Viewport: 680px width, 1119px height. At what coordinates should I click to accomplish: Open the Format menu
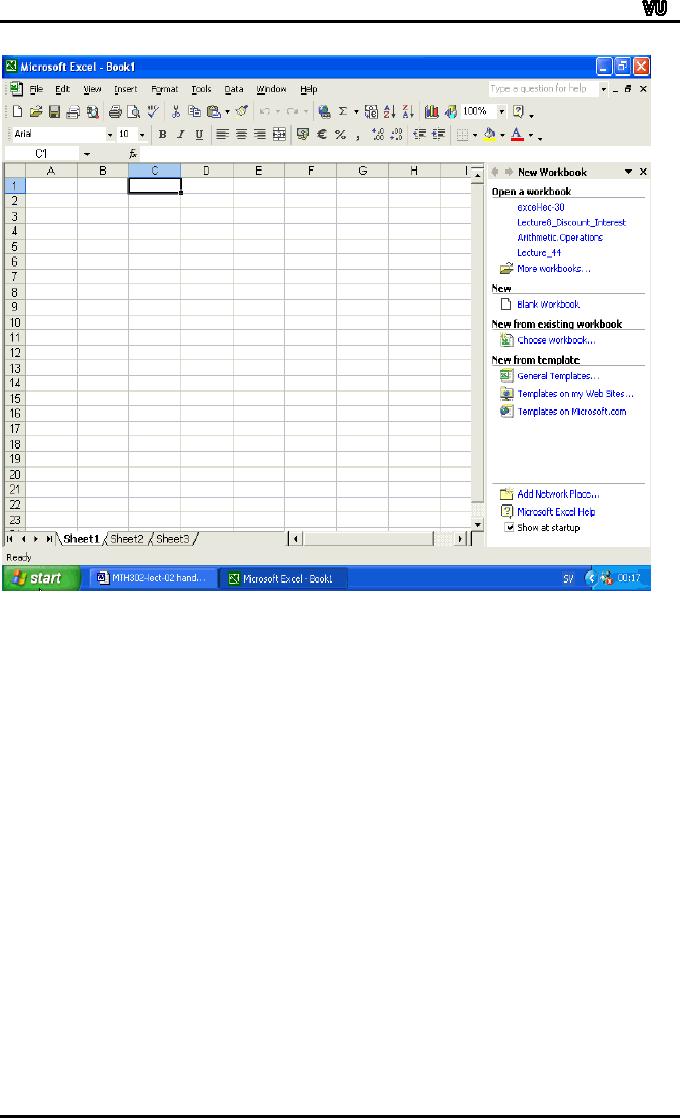[x=164, y=89]
